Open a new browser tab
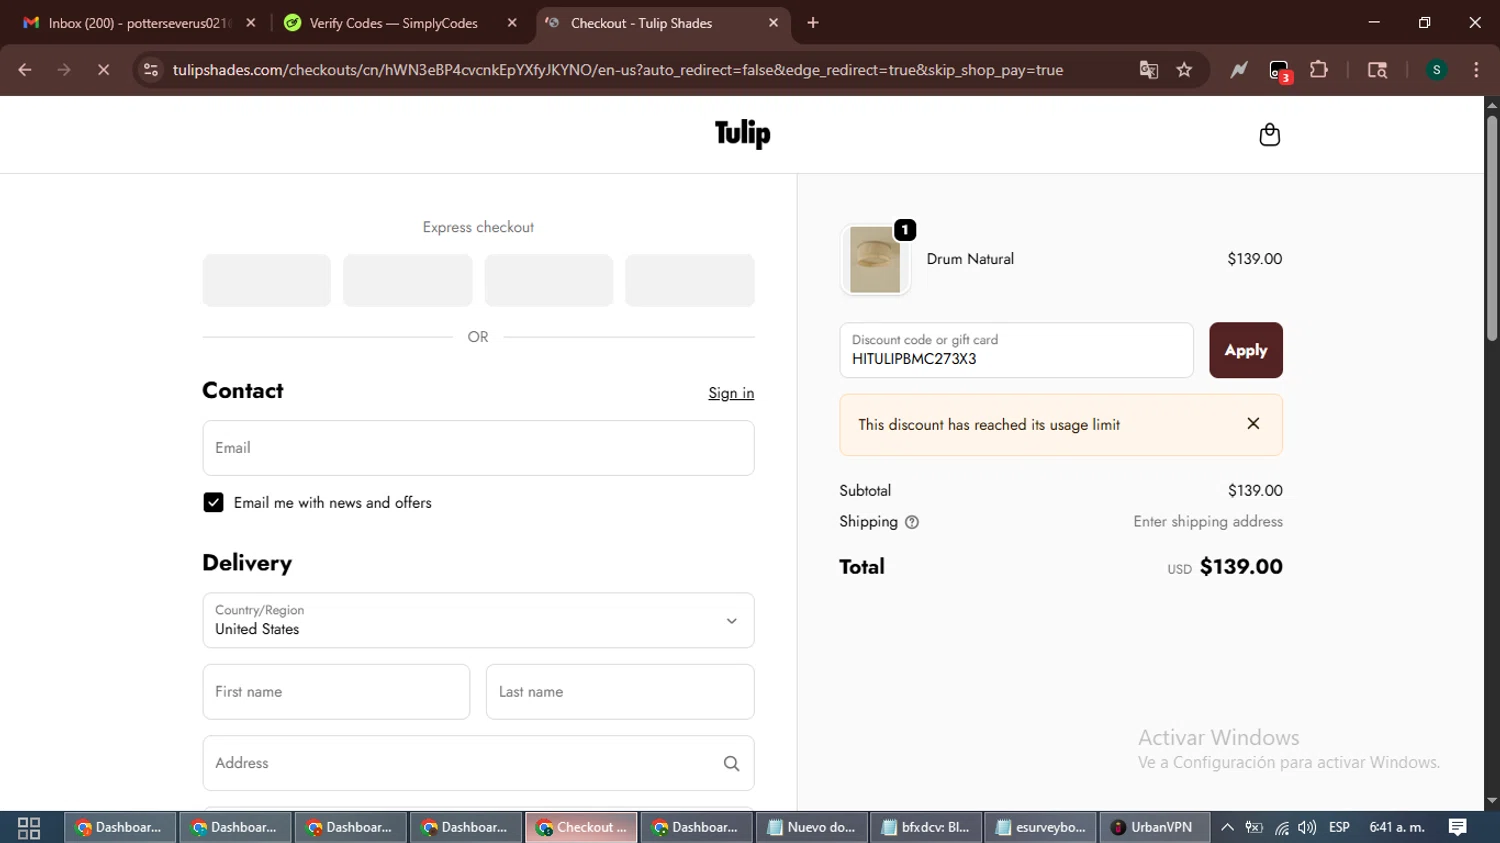The width and height of the screenshot is (1500, 843). click(x=813, y=23)
